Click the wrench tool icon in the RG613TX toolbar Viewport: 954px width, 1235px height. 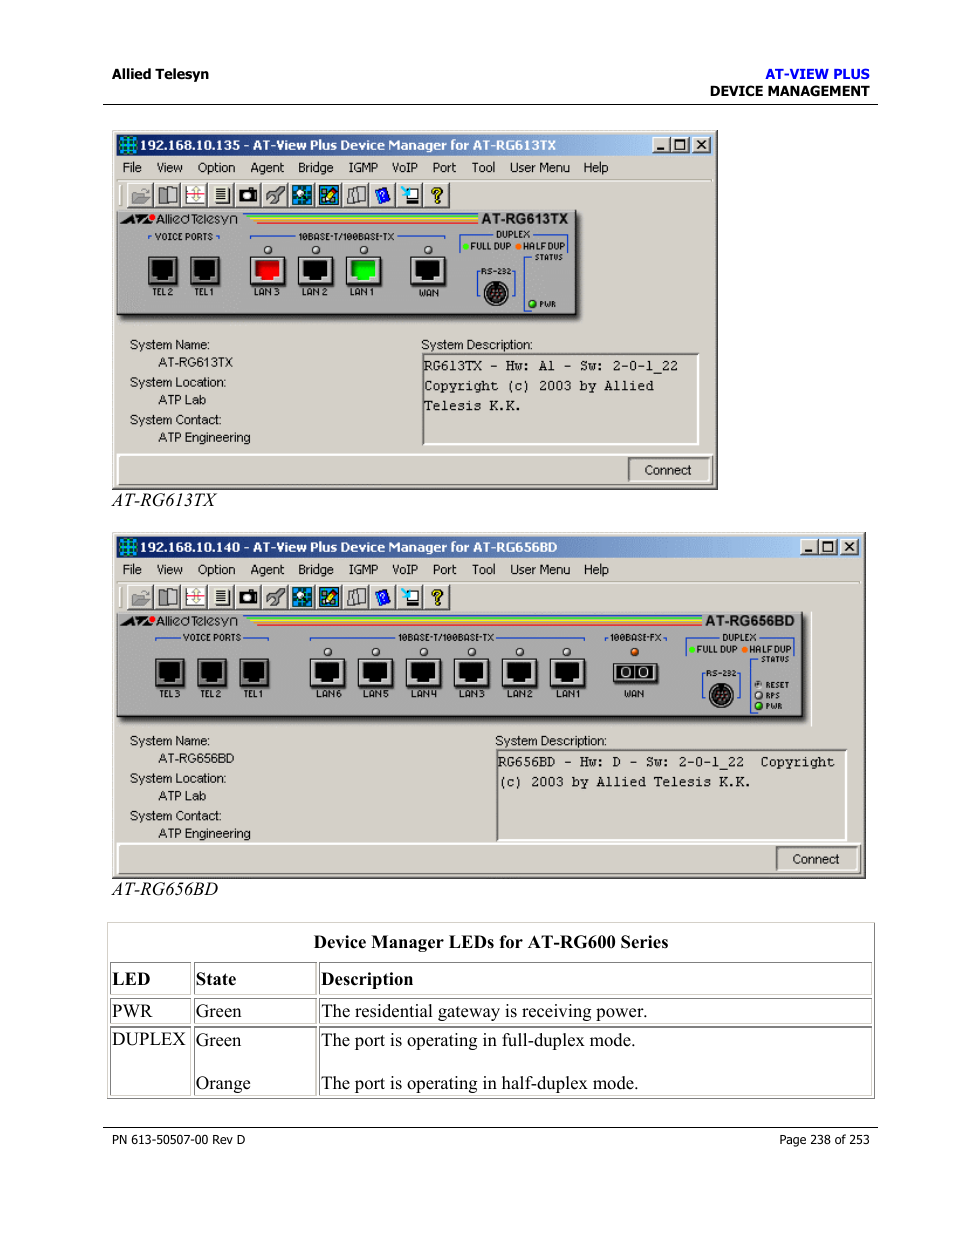pos(275,195)
